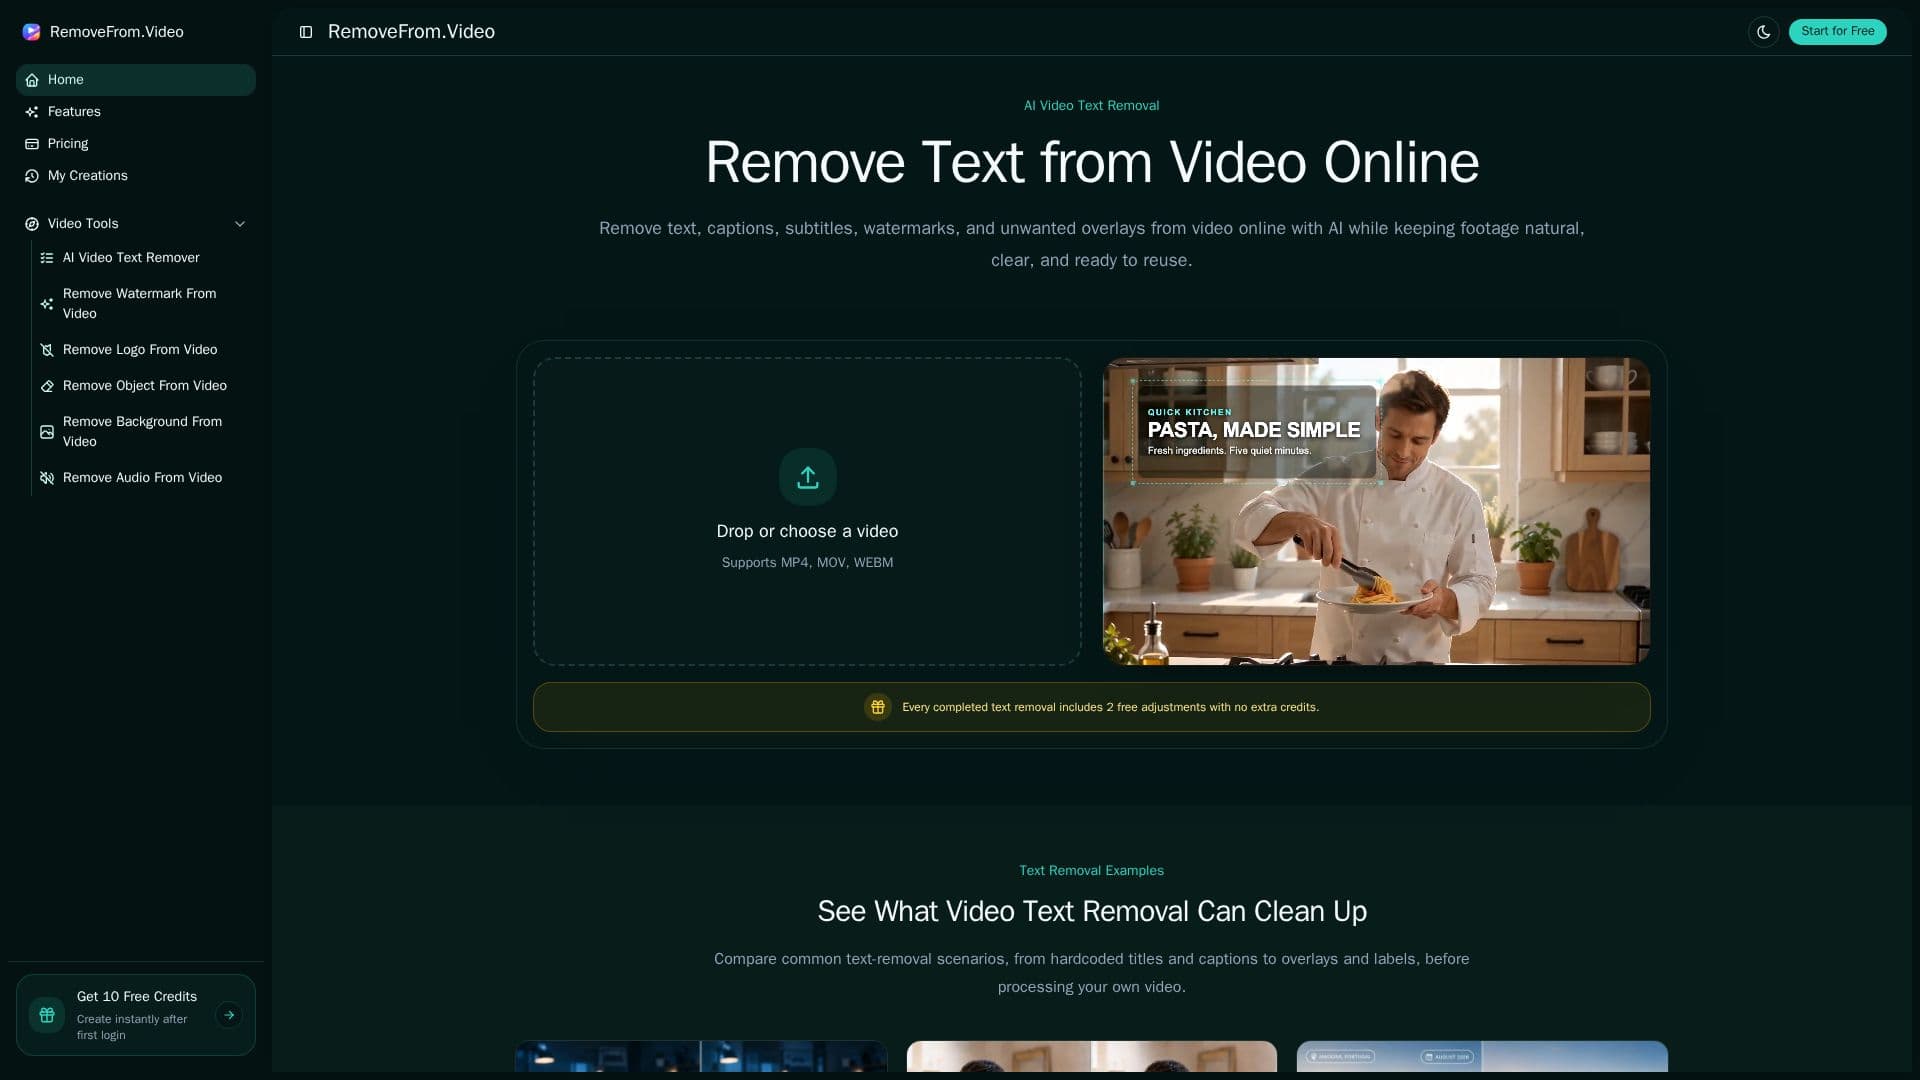Open Remove Background From Video tool
The height and width of the screenshot is (1080, 1920).
pyautogui.click(x=144, y=432)
